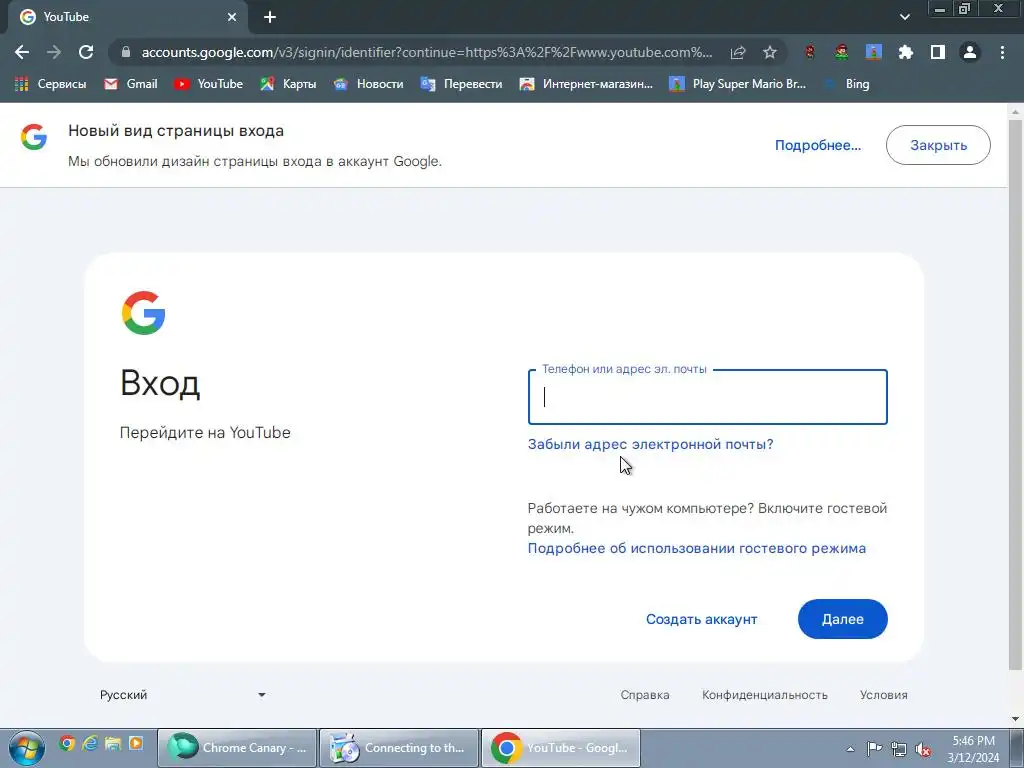This screenshot has height=768, width=1024.
Task: Open the Условия footer link
Action: (884, 695)
